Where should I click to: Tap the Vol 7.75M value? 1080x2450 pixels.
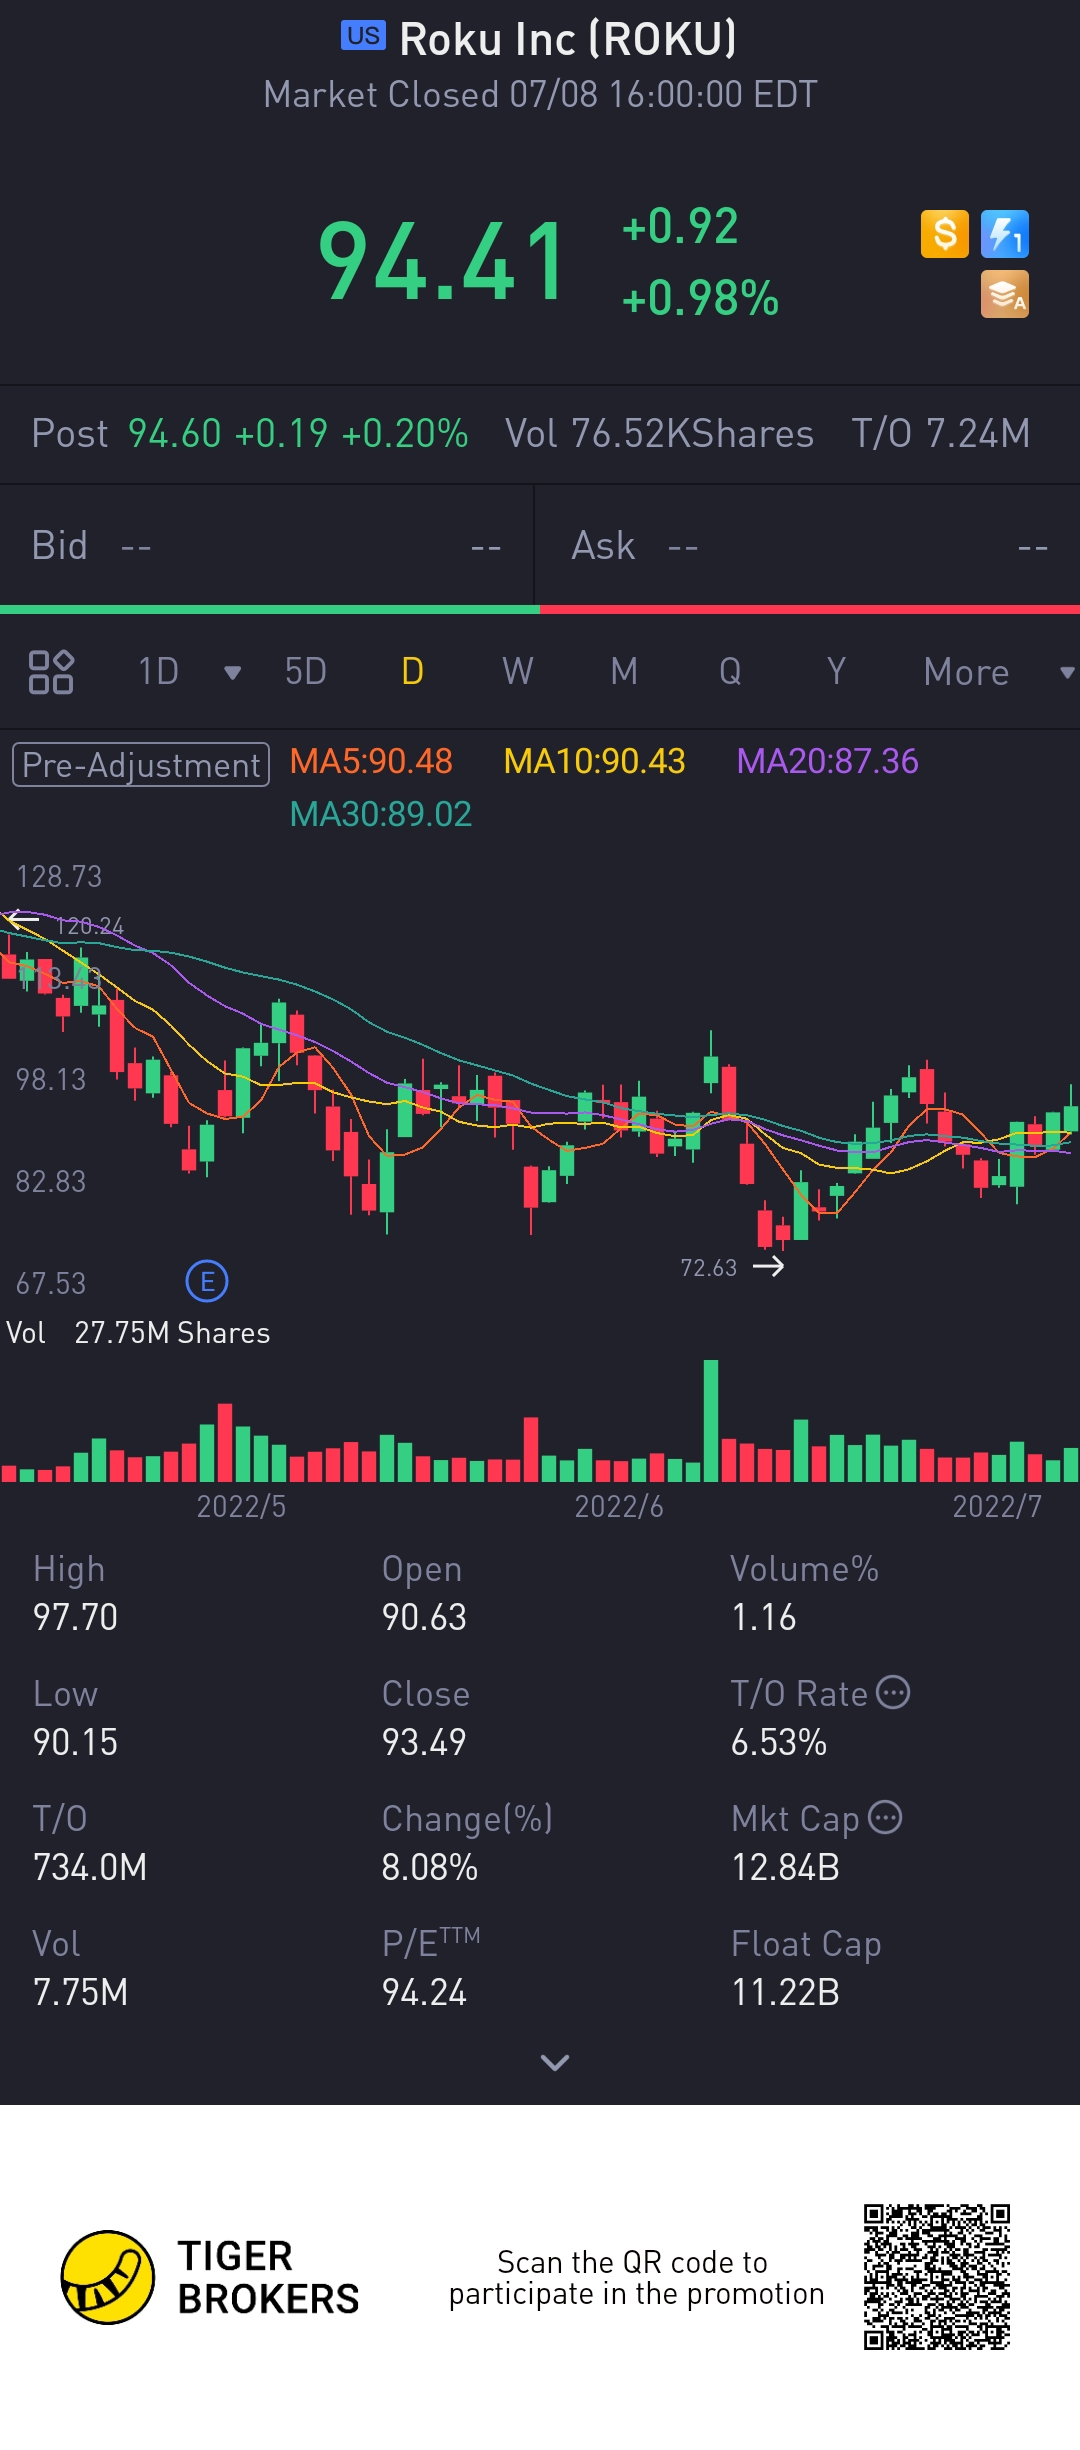click(80, 1992)
